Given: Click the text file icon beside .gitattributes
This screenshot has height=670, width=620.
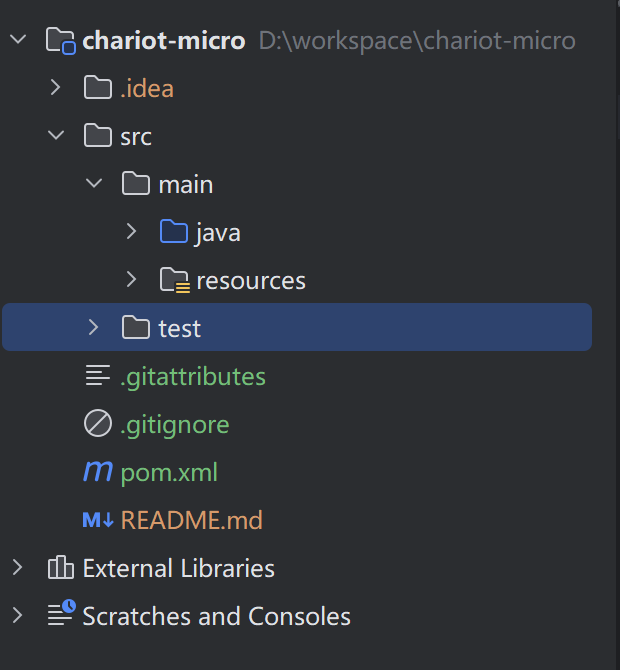Looking at the screenshot, I should [98, 375].
